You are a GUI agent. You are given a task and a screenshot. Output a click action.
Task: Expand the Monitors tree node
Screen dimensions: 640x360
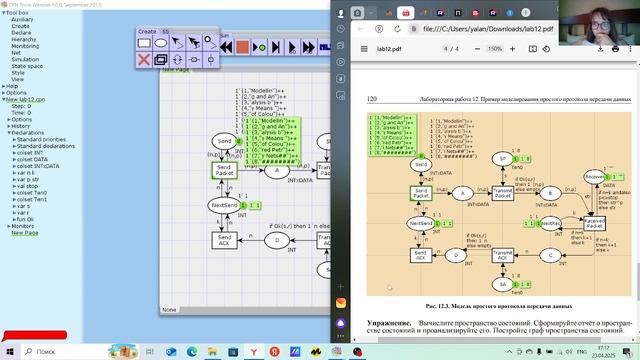pyautogui.click(x=9, y=226)
